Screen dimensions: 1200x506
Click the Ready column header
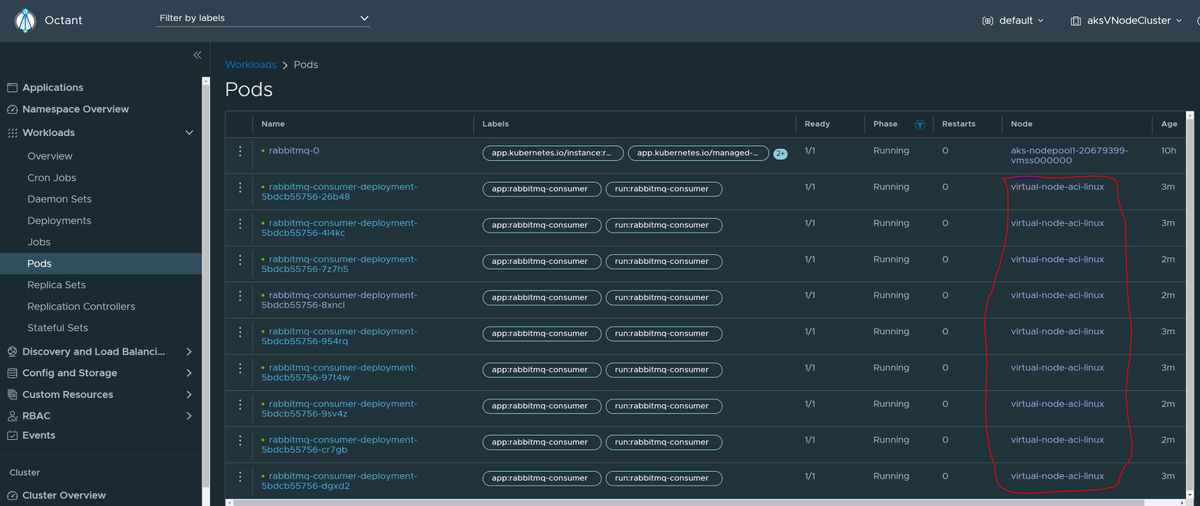tap(817, 124)
